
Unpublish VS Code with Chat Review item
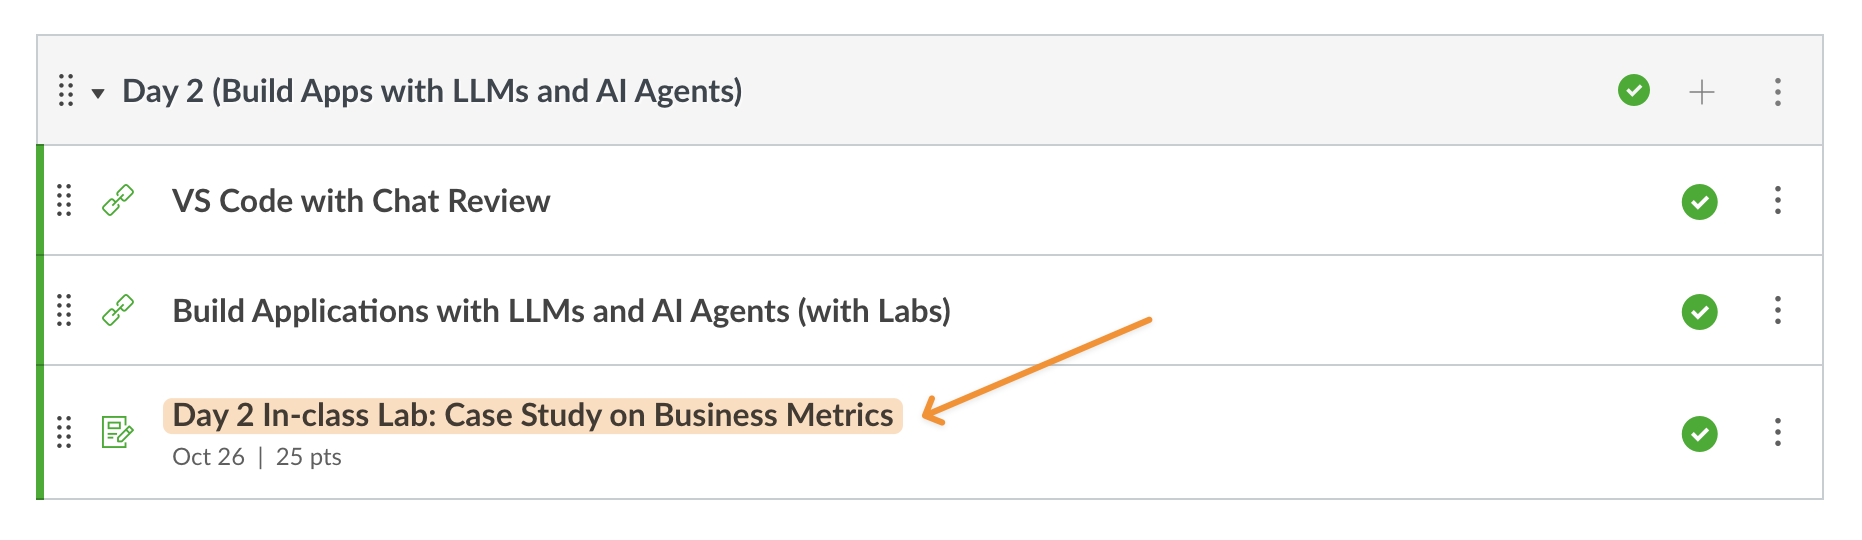click(1699, 202)
